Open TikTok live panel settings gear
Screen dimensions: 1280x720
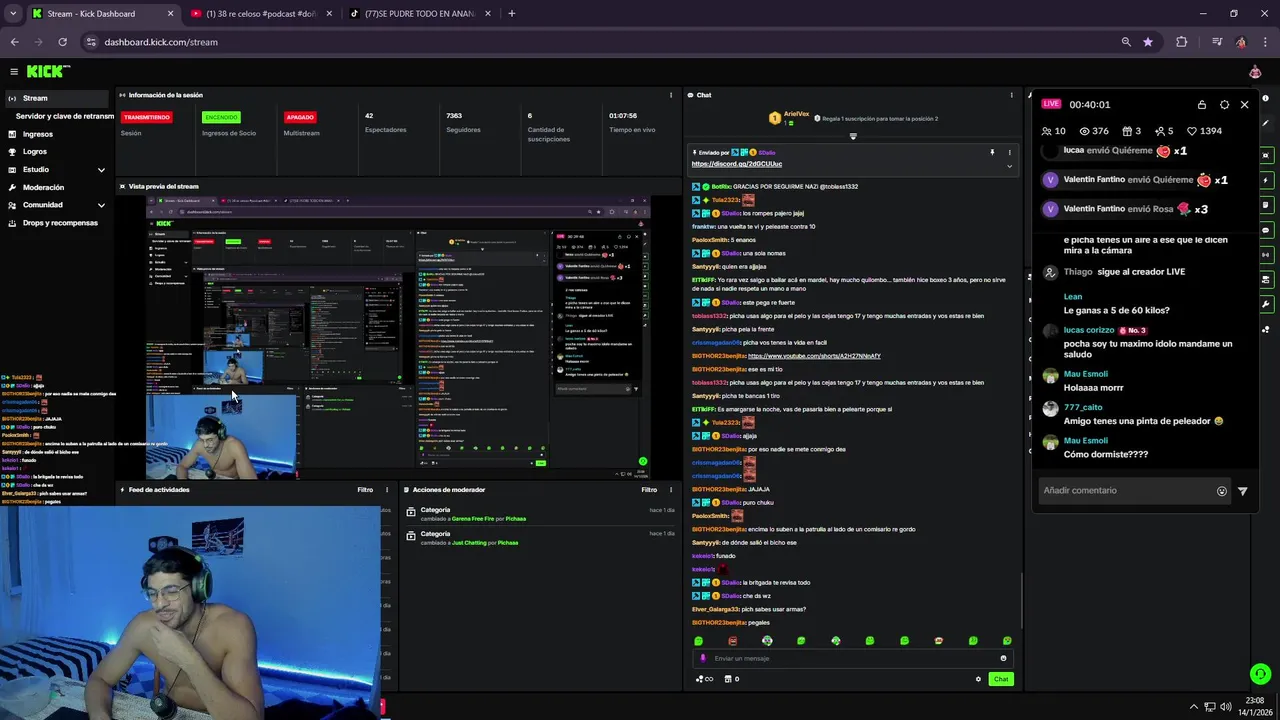coord(1224,105)
